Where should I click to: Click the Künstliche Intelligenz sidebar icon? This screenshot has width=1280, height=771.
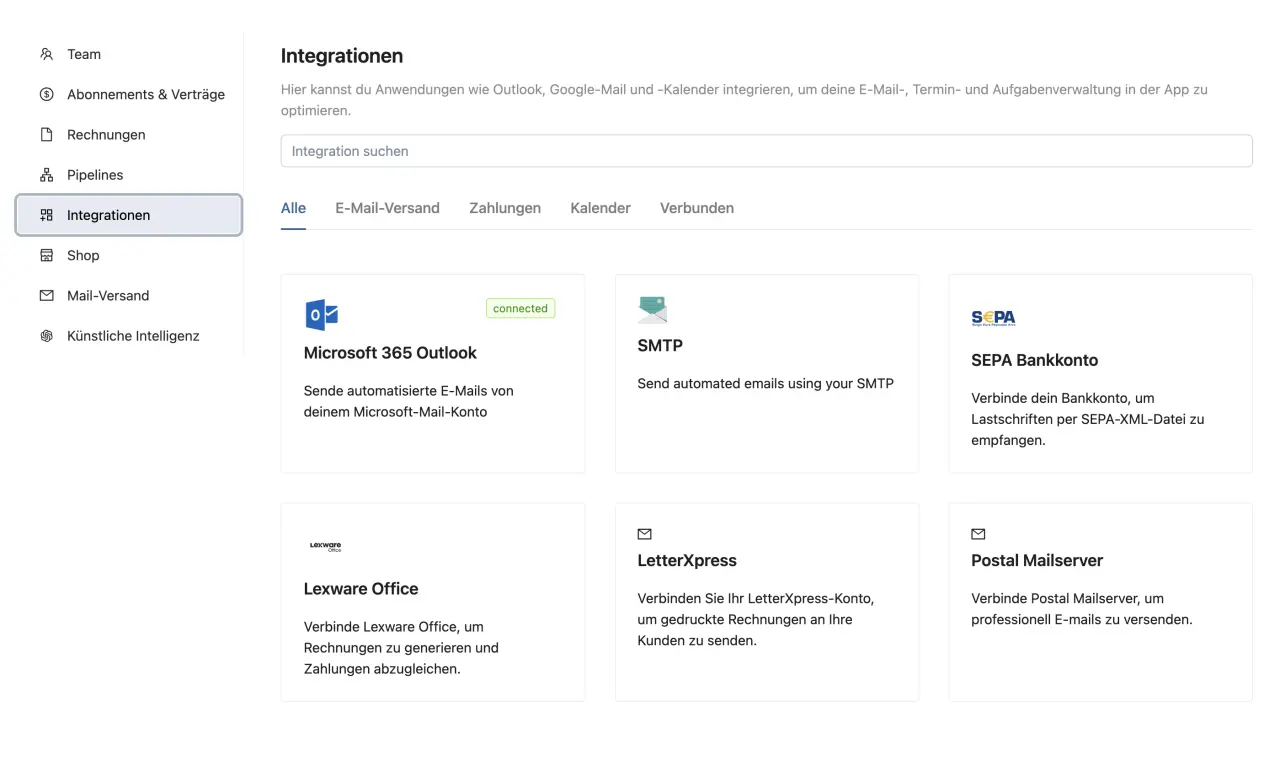point(46,336)
